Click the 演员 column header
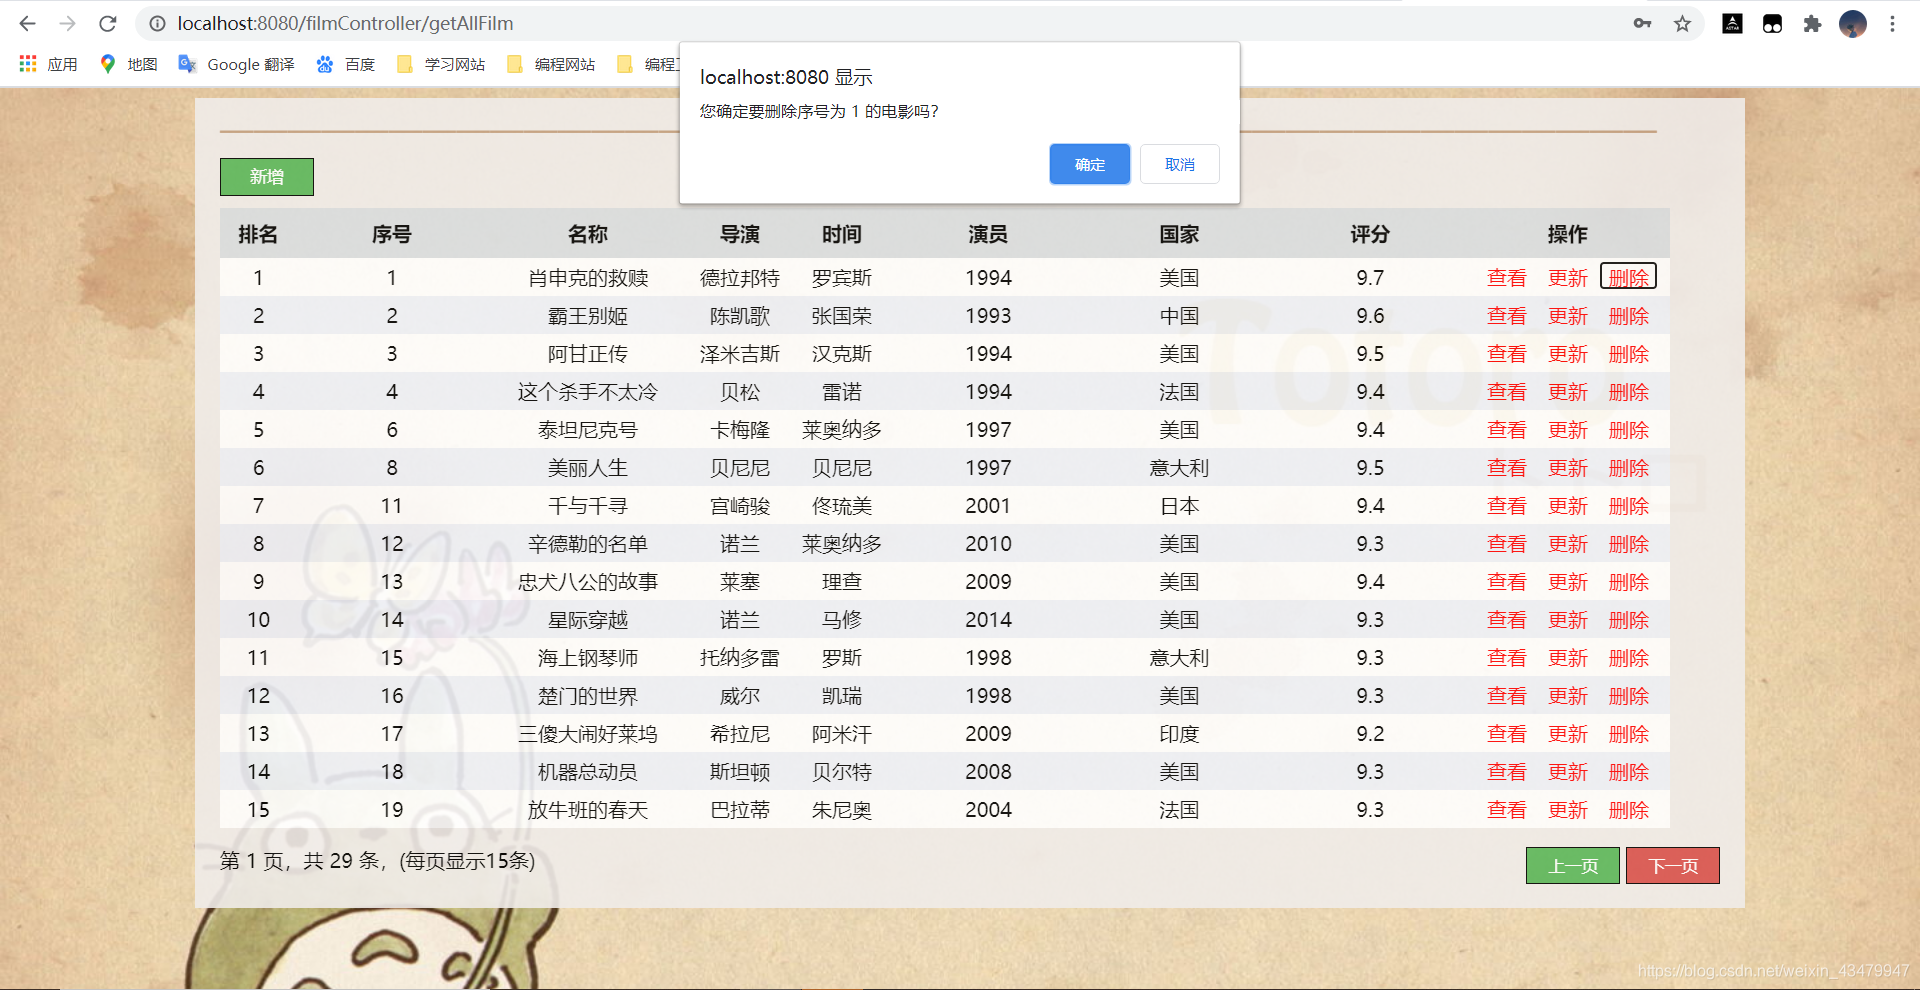 (x=987, y=234)
